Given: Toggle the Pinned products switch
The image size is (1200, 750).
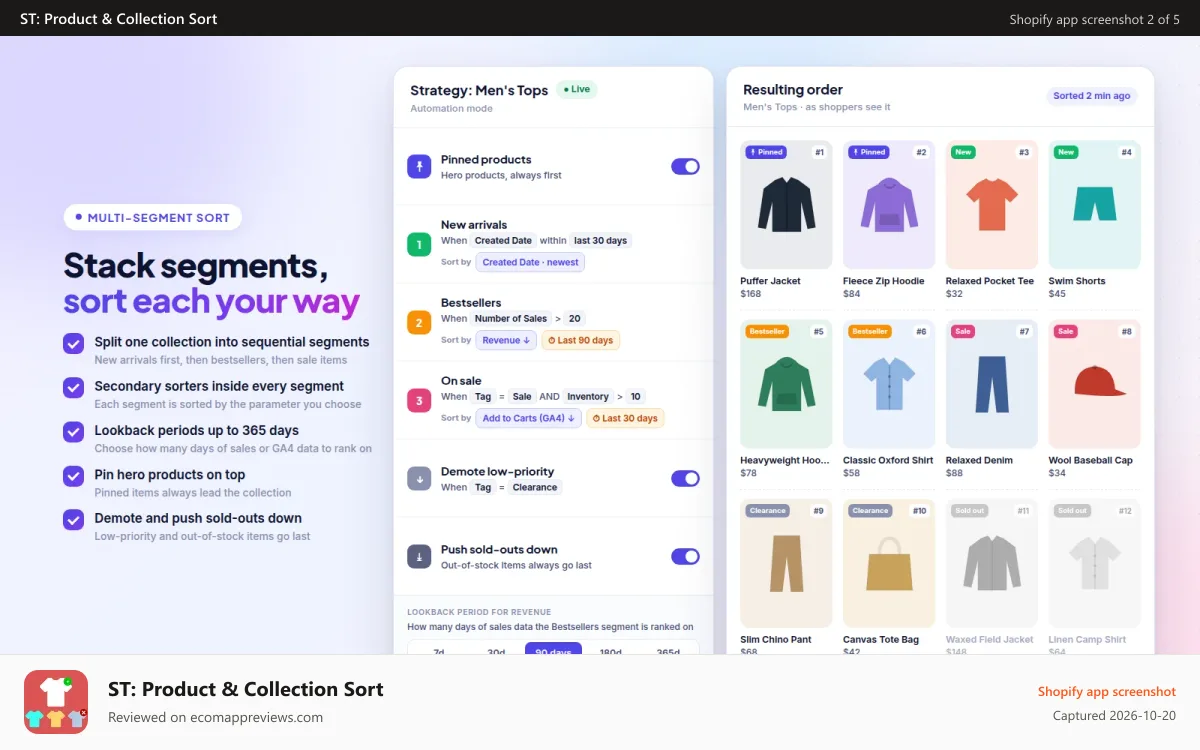Looking at the screenshot, I should [685, 166].
